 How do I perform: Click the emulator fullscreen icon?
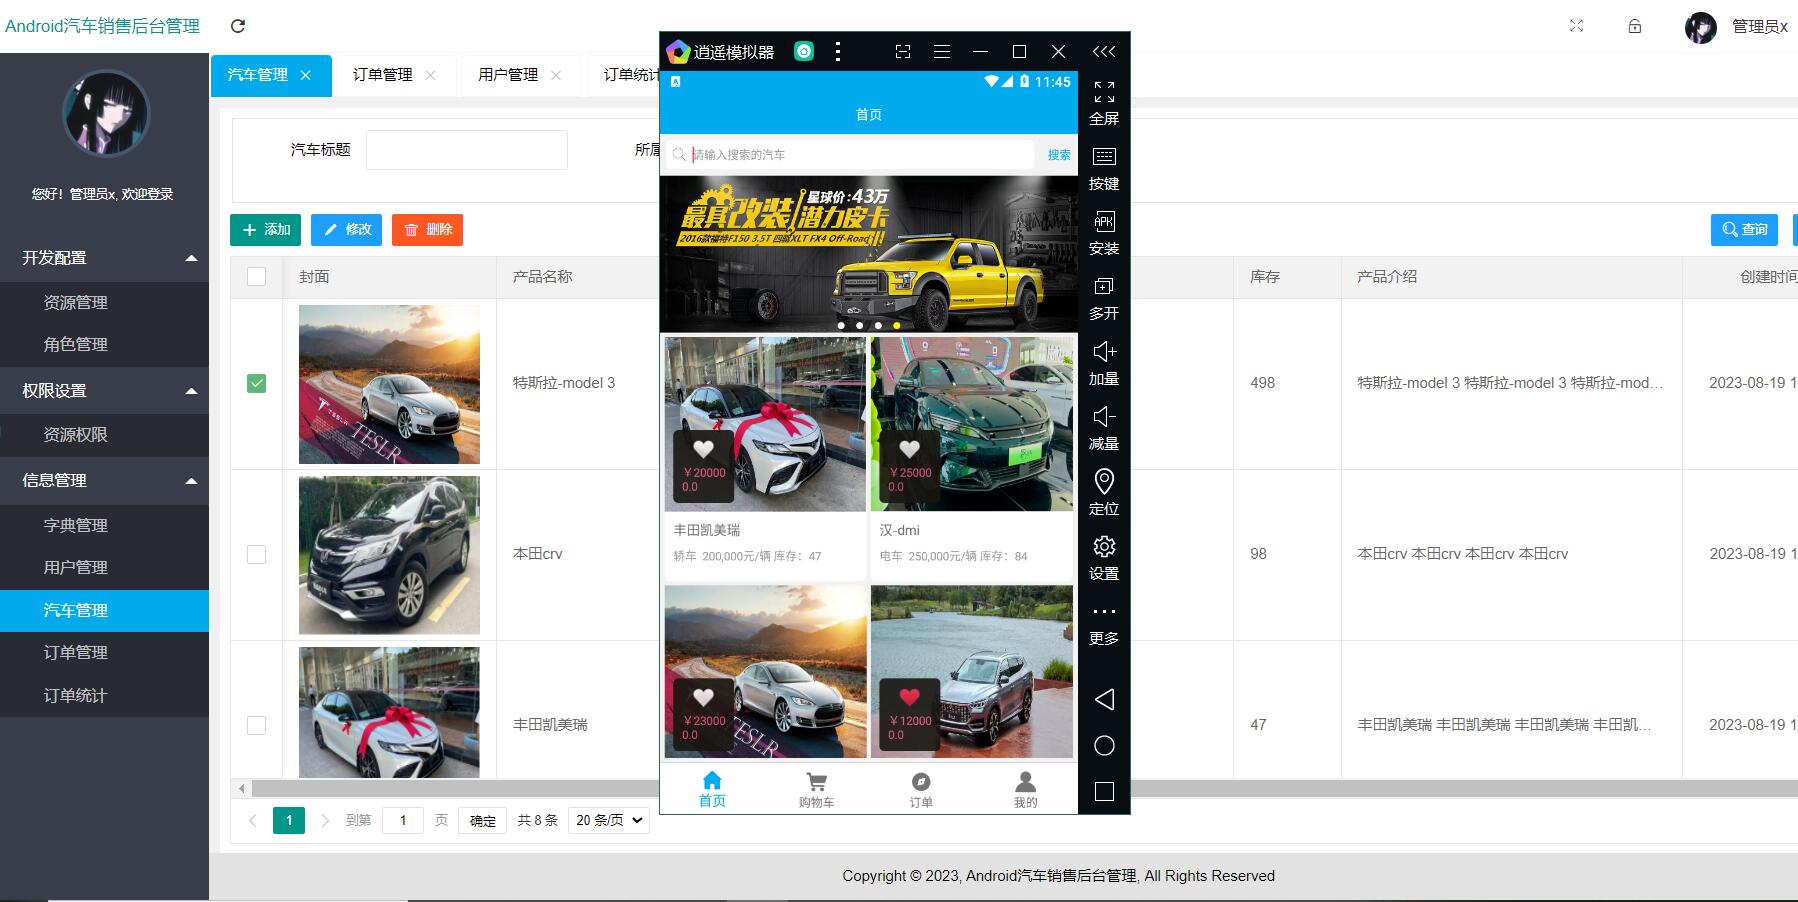tap(1104, 93)
